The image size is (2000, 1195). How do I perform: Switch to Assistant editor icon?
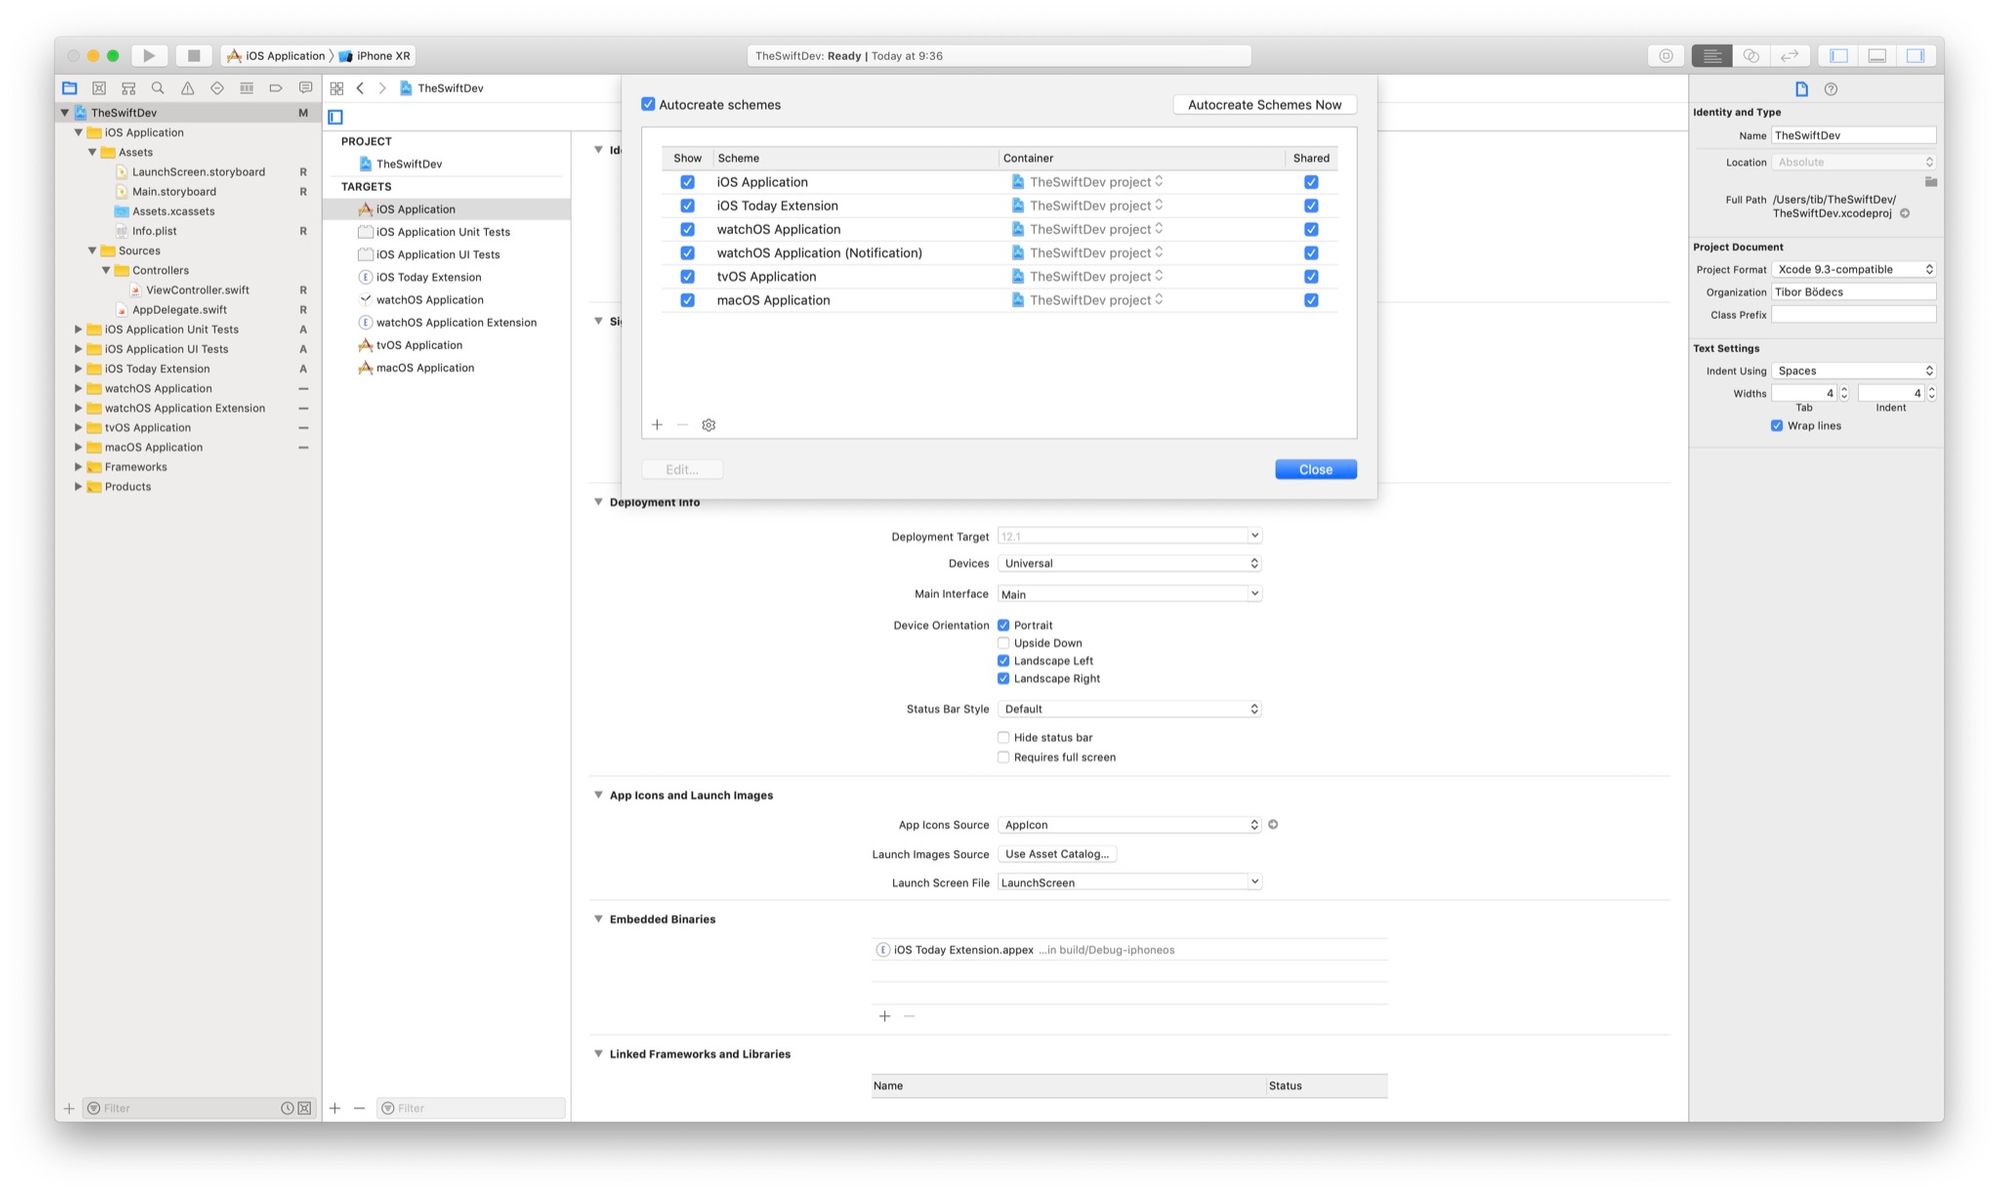[1751, 56]
